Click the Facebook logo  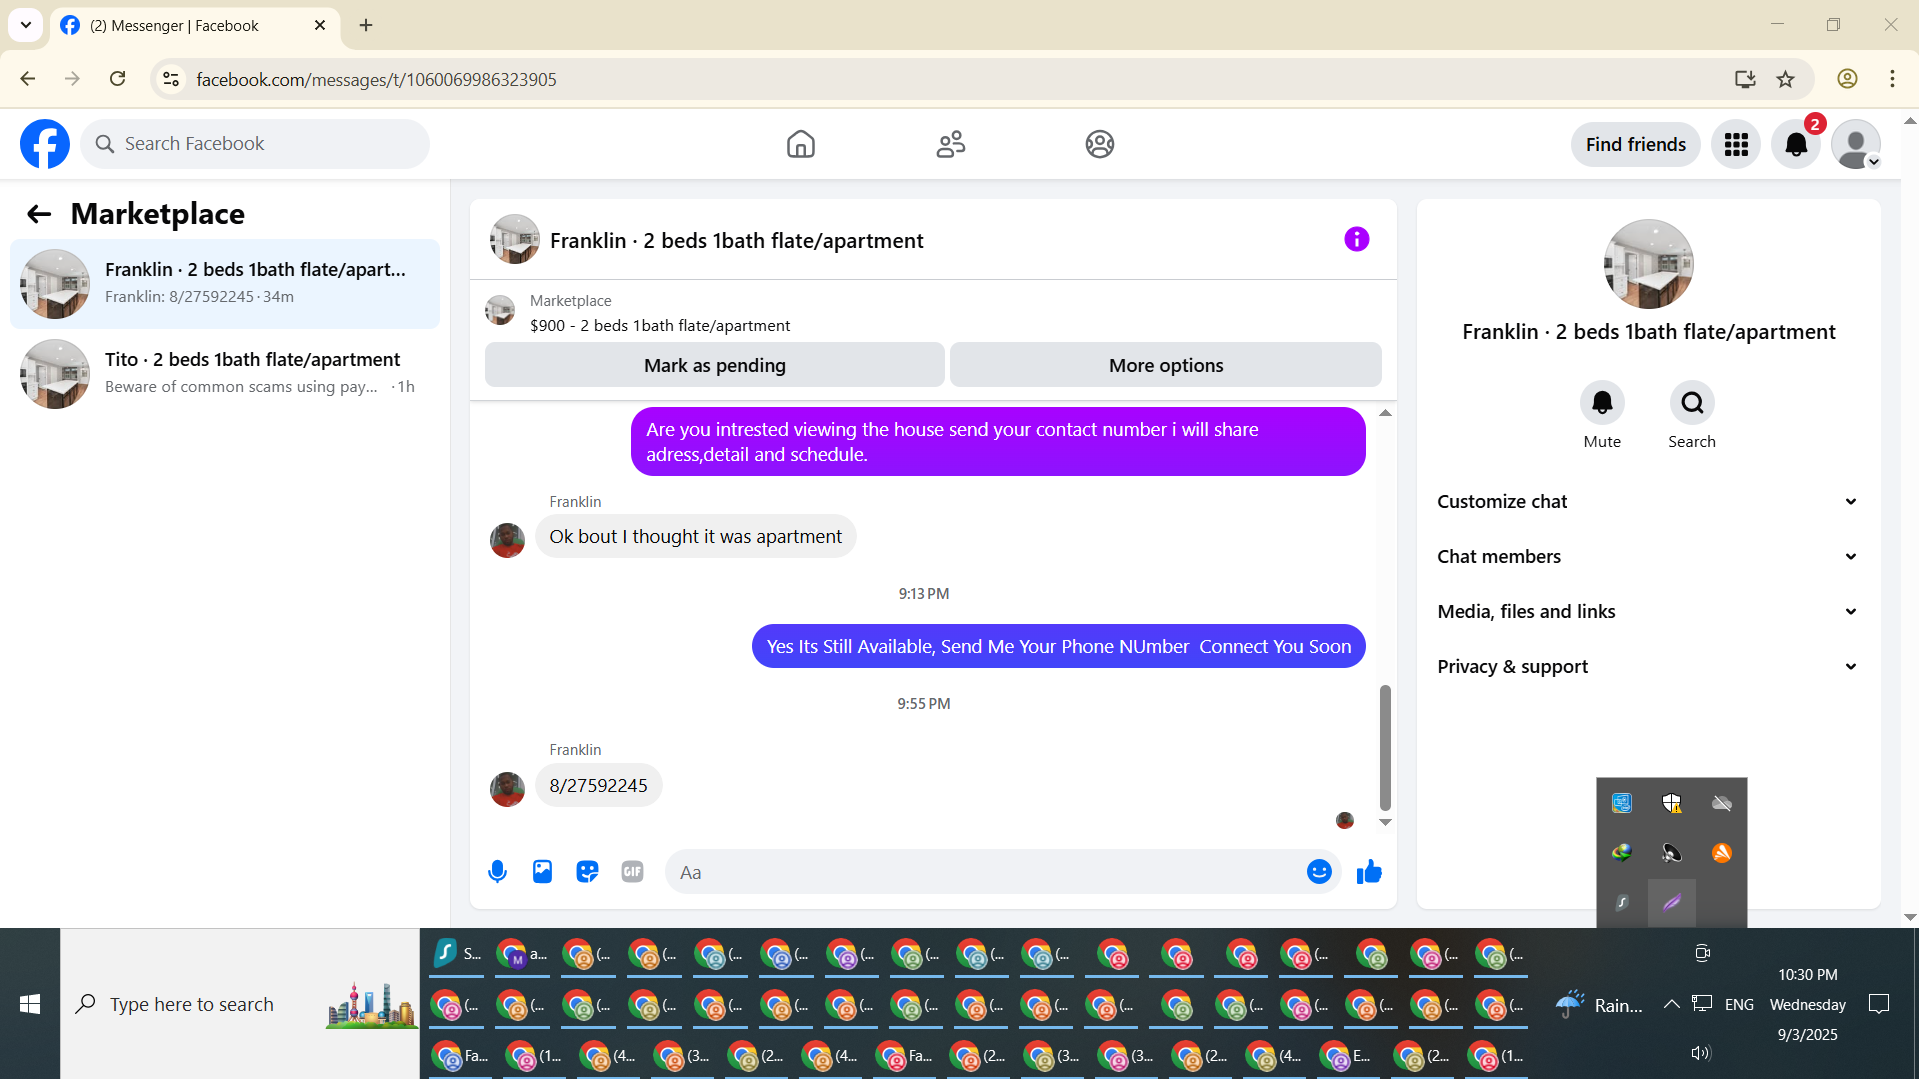pyautogui.click(x=45, y=144)
